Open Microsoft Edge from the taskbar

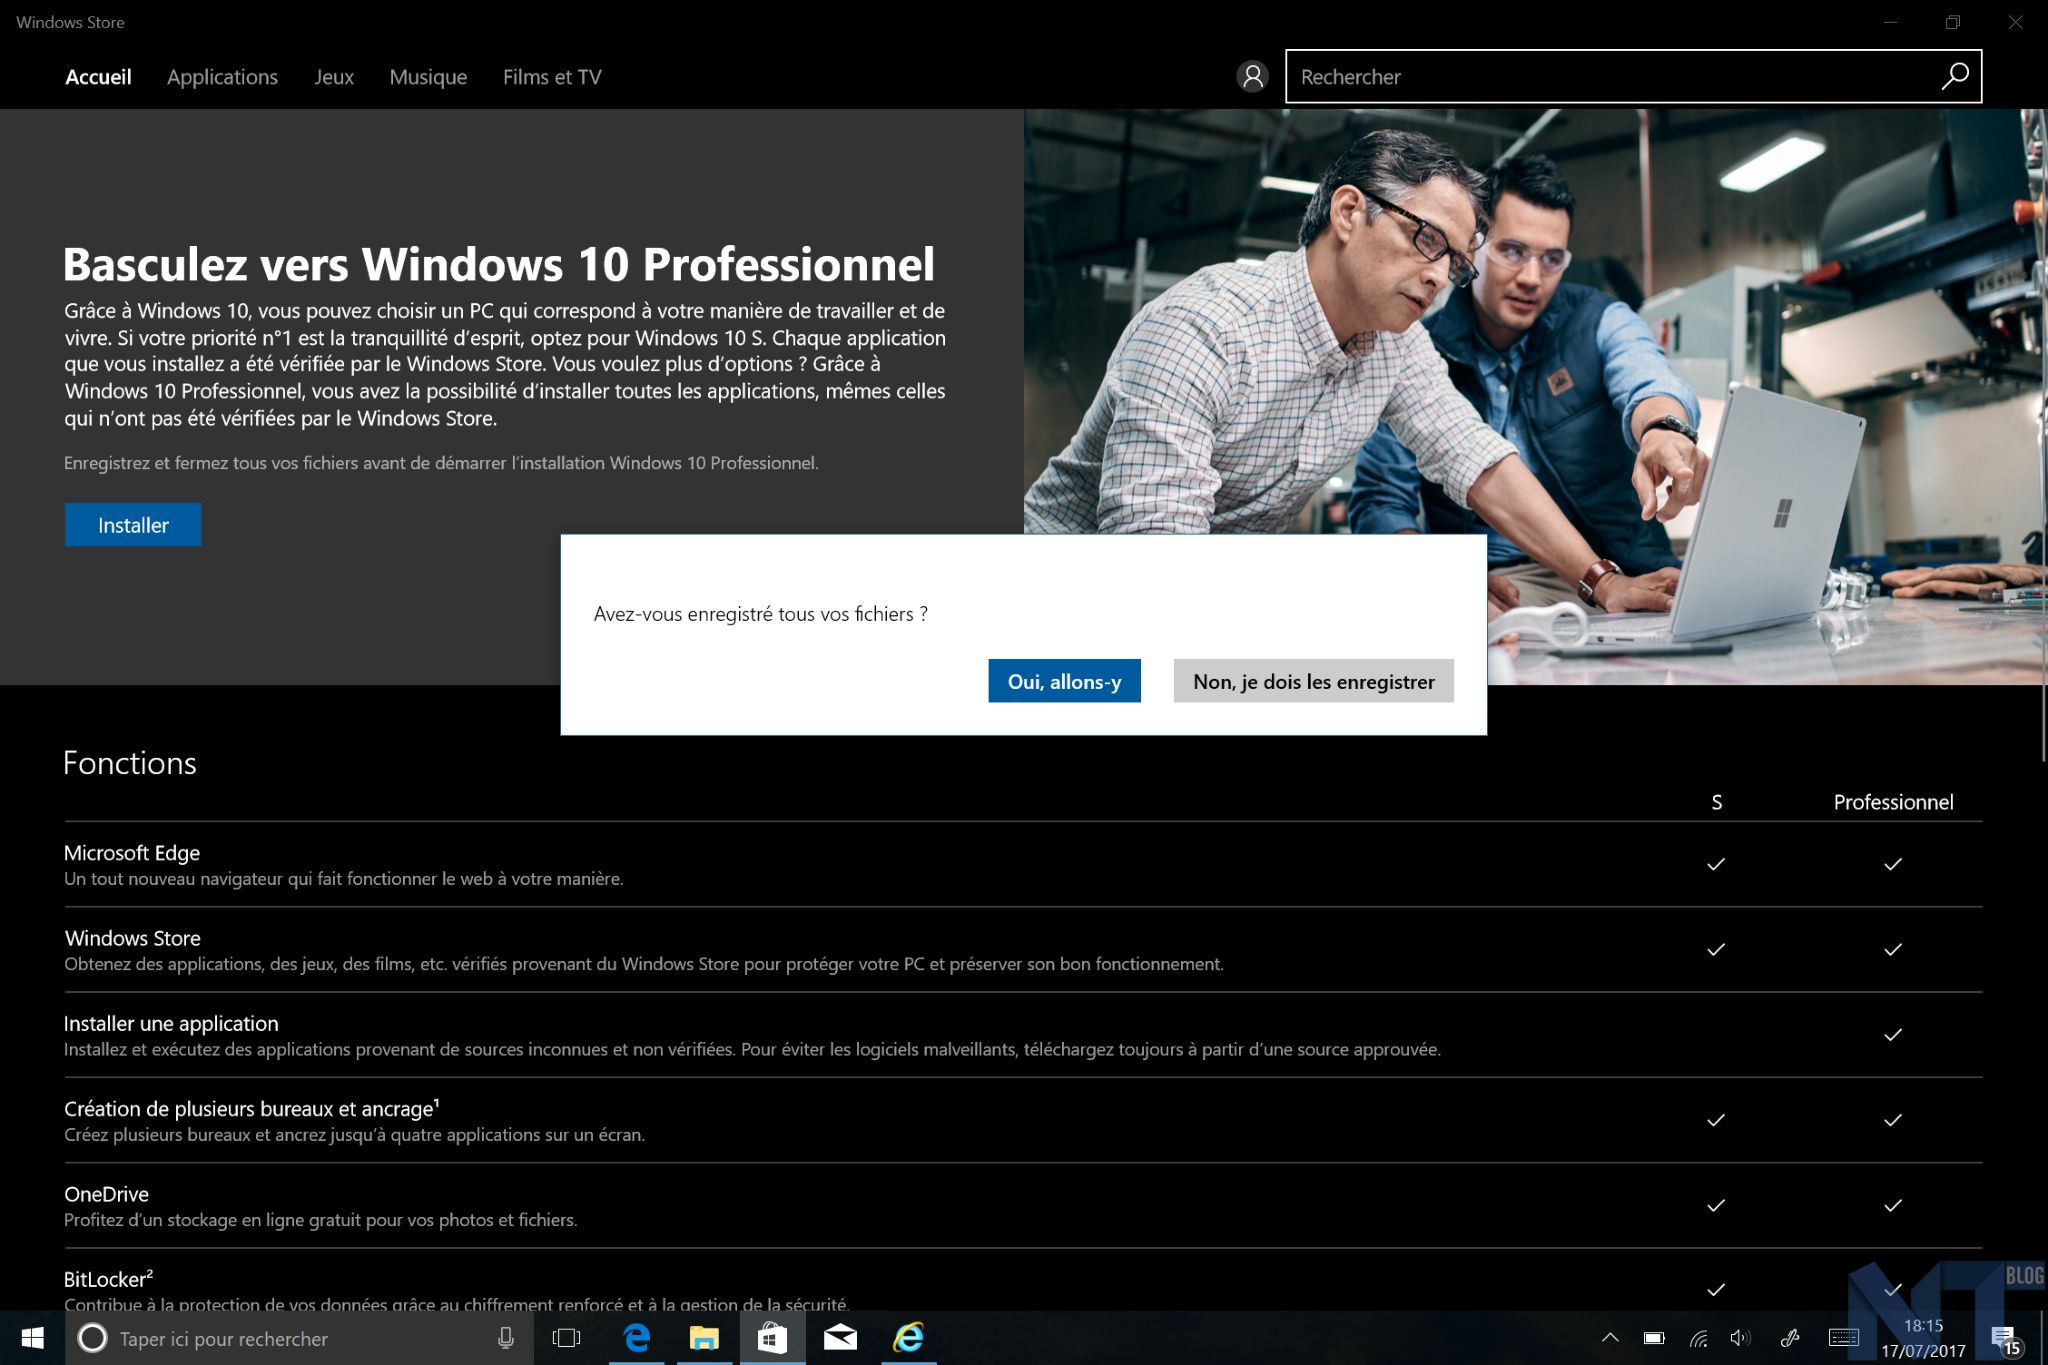[637, 1338]
